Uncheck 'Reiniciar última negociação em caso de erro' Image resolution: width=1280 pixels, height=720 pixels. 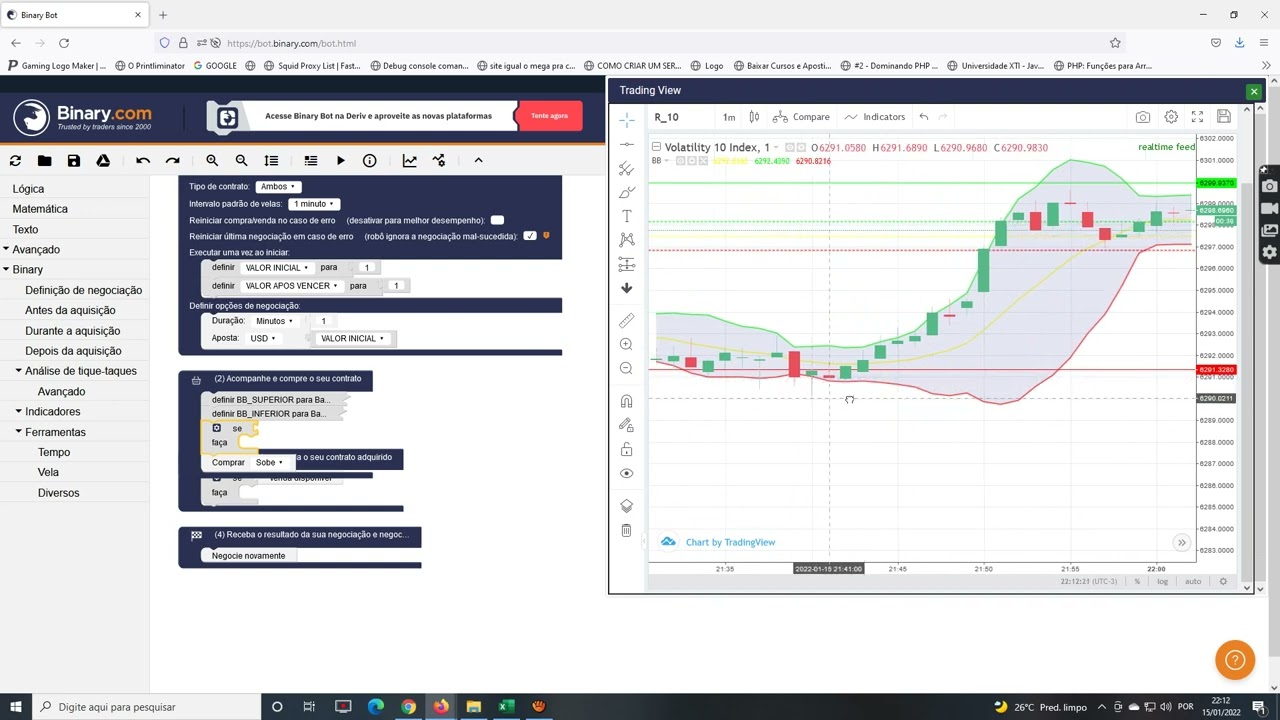click(530, 236)
